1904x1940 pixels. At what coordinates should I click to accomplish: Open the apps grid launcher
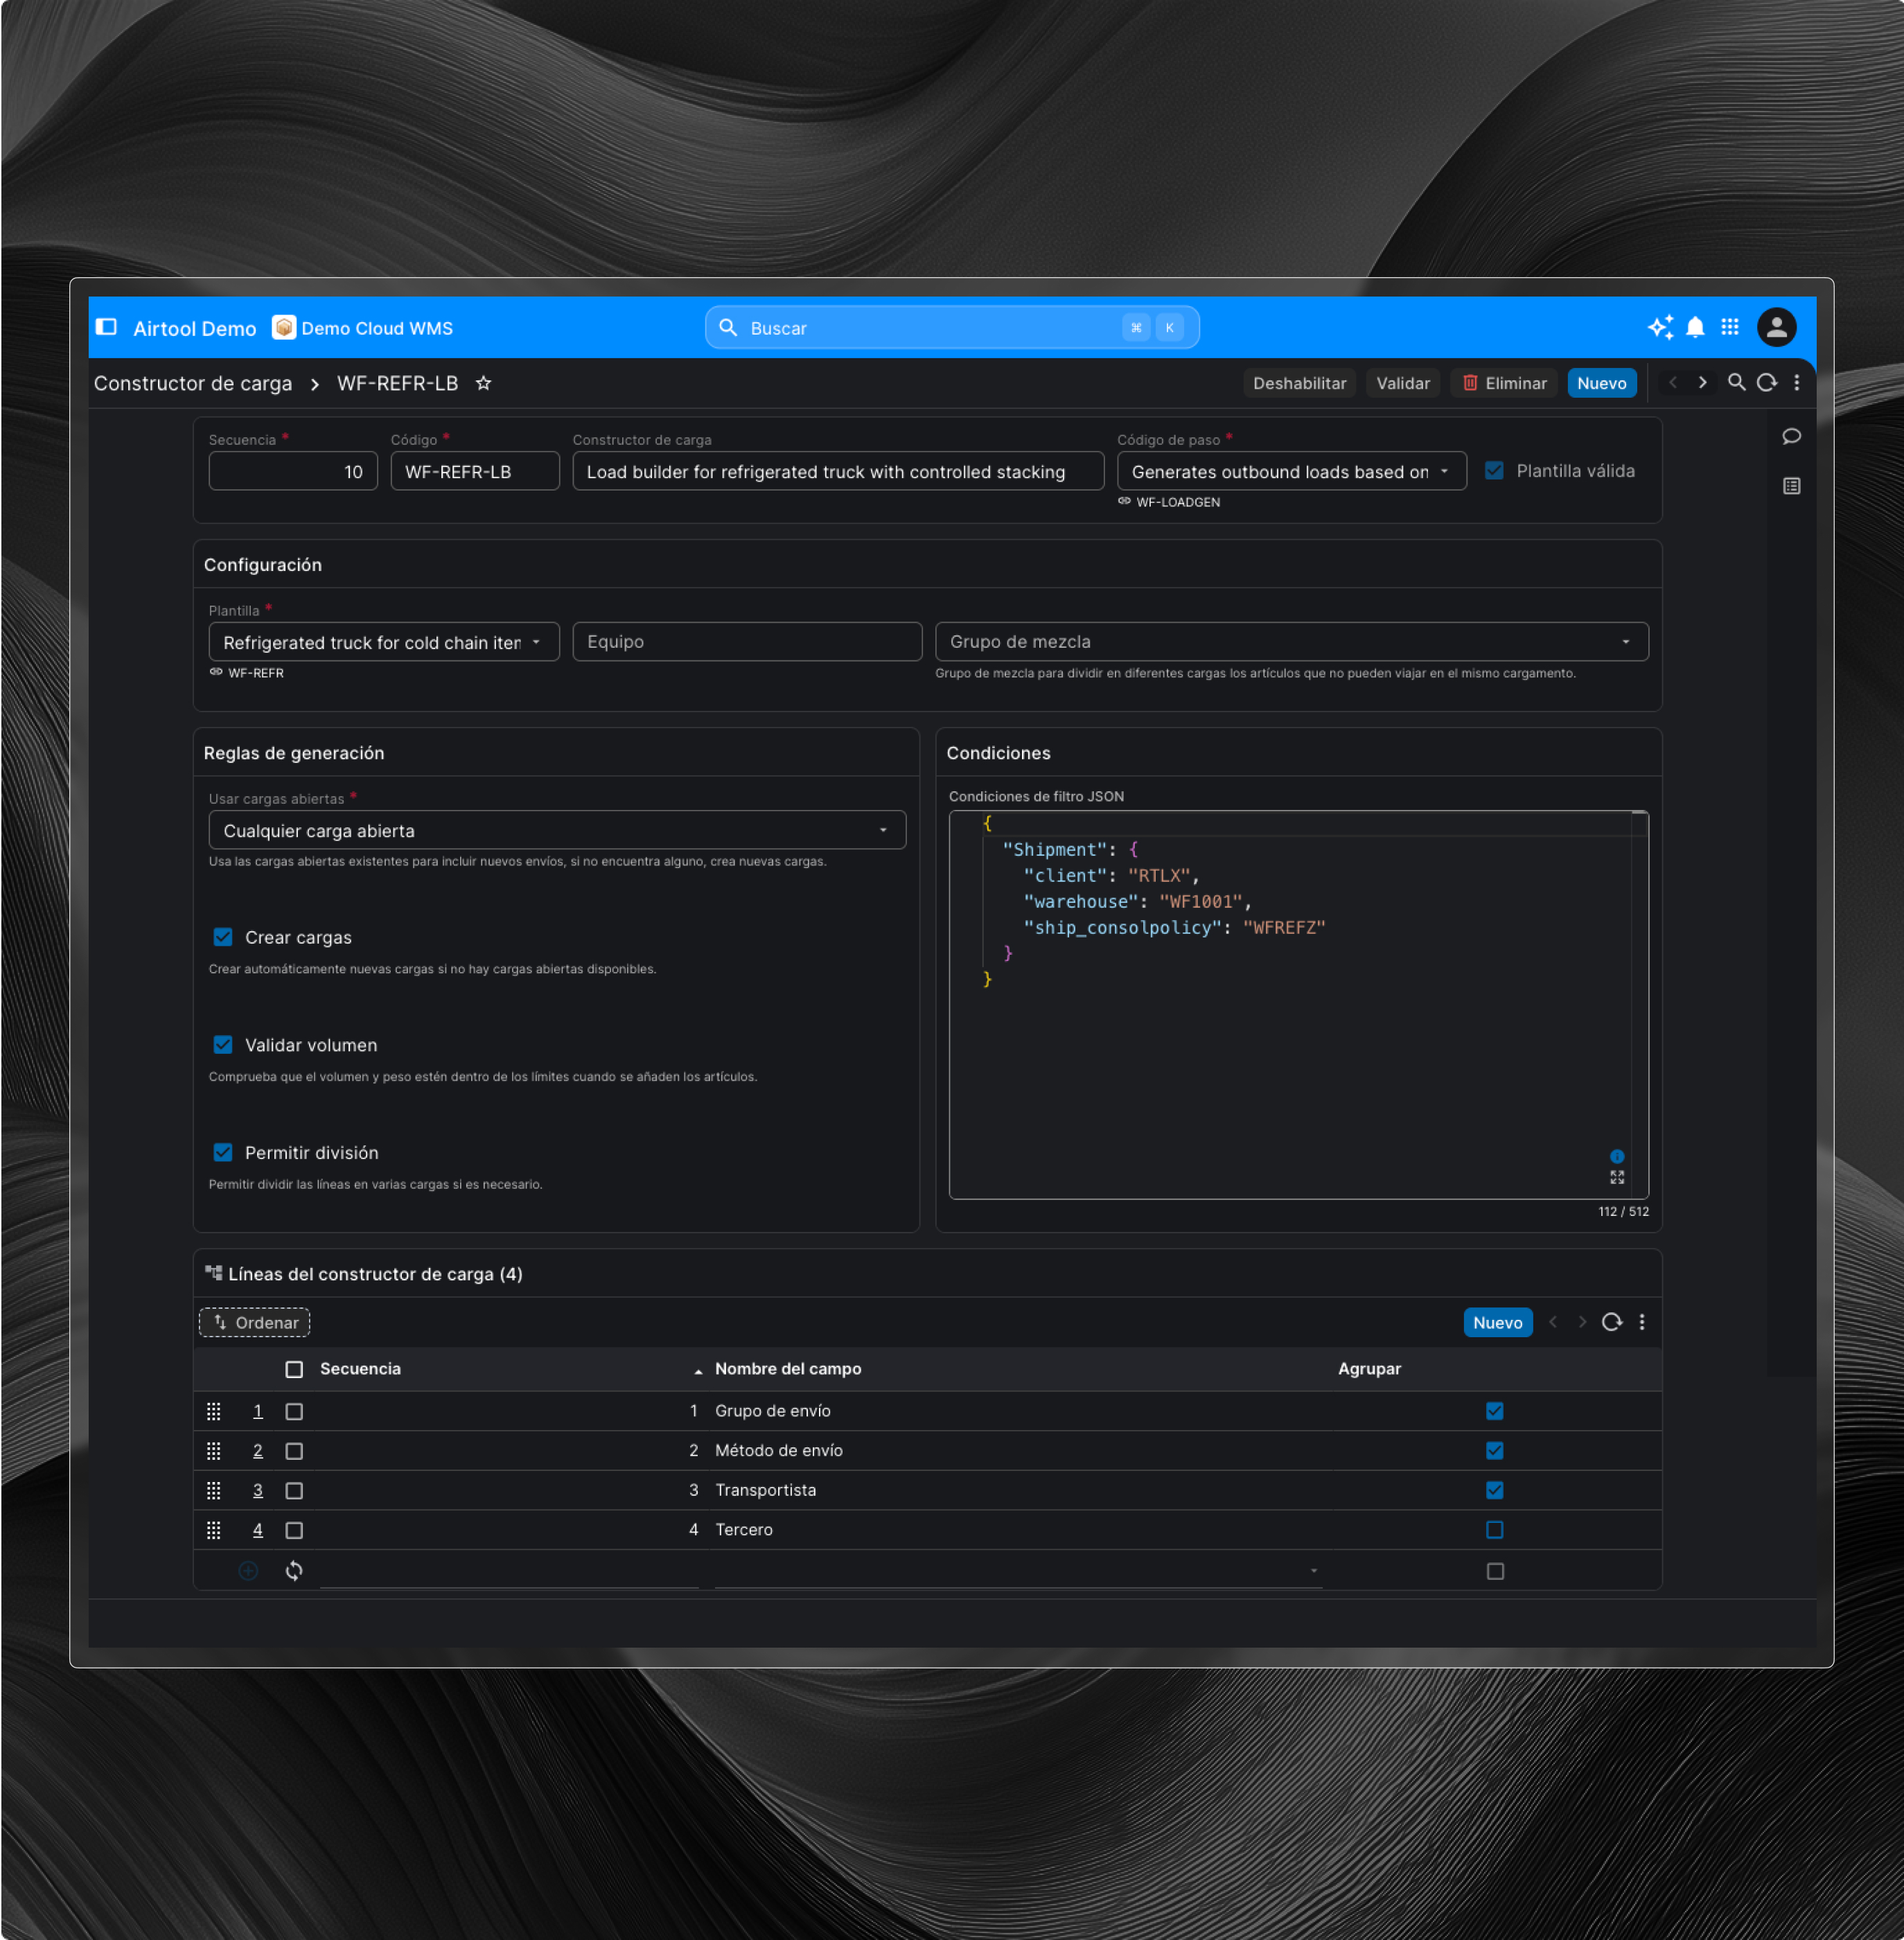[x=1730, y=328]
